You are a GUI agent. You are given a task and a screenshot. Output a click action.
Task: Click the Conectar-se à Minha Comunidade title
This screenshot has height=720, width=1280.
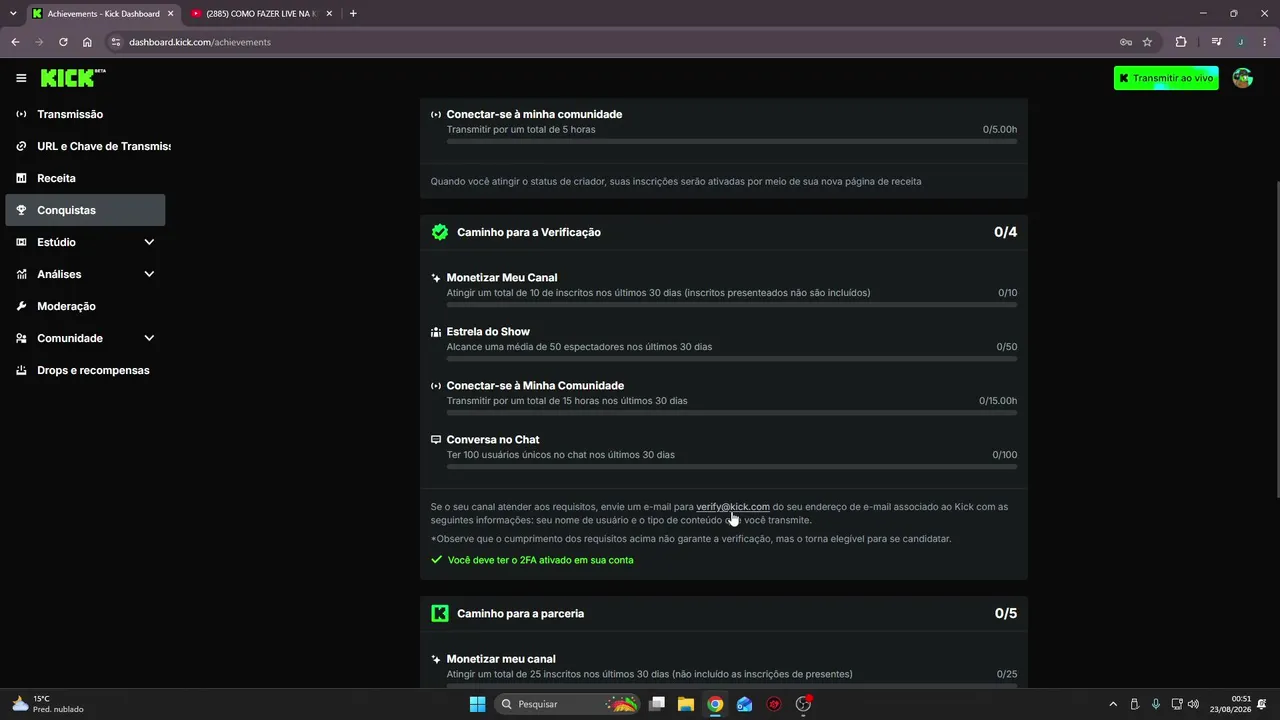coord(535,386)
